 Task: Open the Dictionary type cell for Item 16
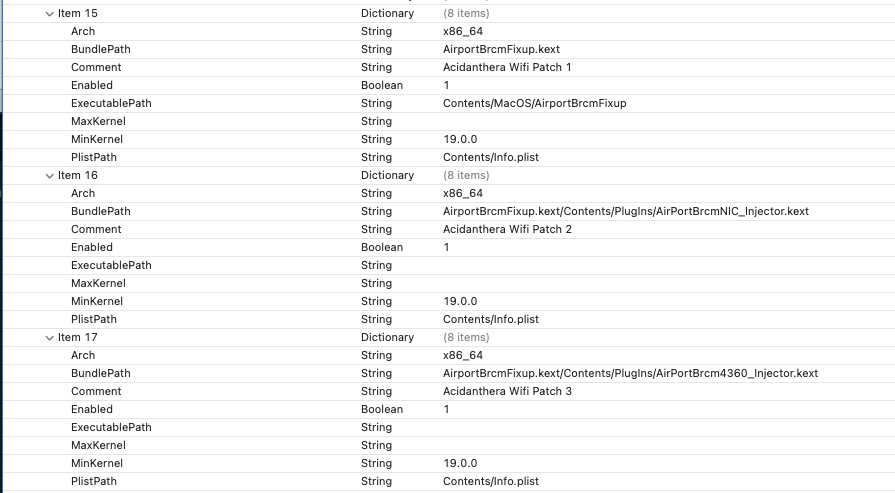[387, 176]
